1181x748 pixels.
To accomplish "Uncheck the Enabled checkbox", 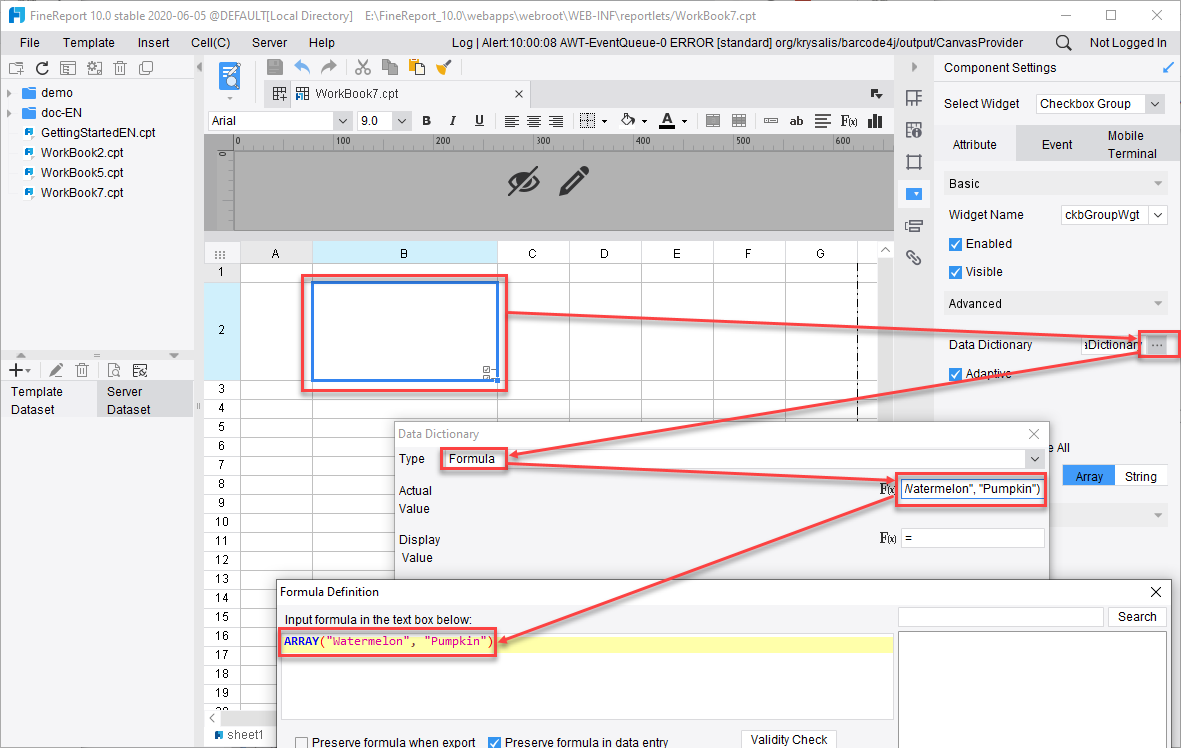I will pos(955,244).
